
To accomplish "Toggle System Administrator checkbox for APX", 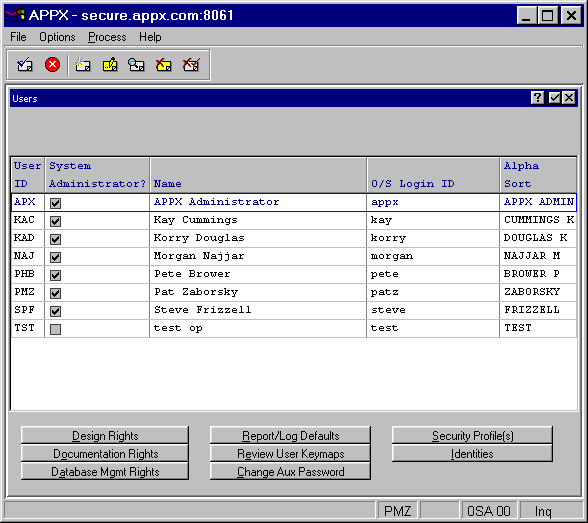I will 56,203.
